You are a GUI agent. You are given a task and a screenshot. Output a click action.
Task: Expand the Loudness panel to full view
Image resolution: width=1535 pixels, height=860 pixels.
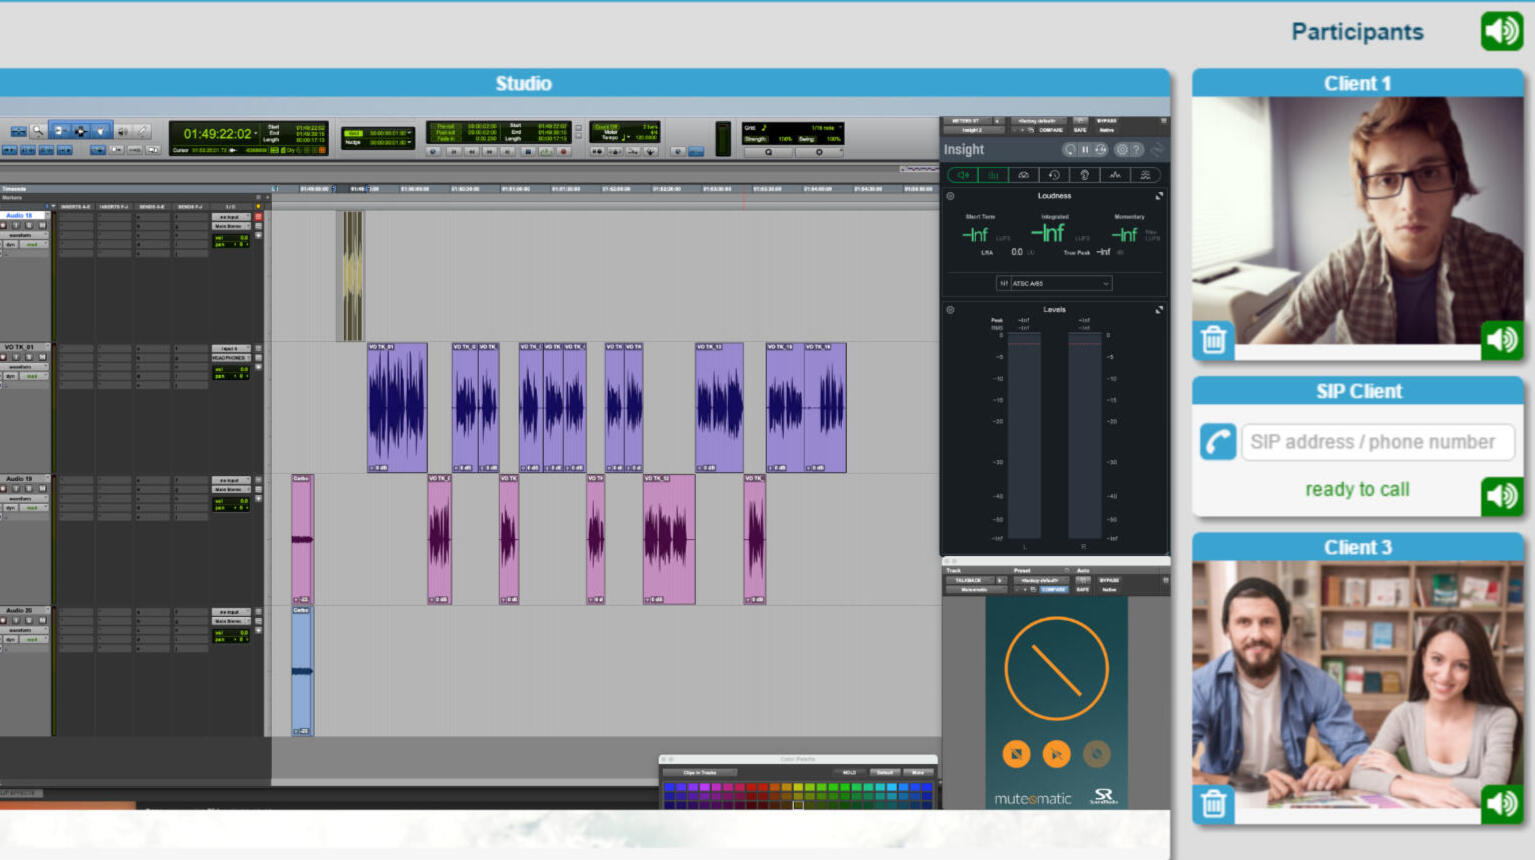[1159, 196]
